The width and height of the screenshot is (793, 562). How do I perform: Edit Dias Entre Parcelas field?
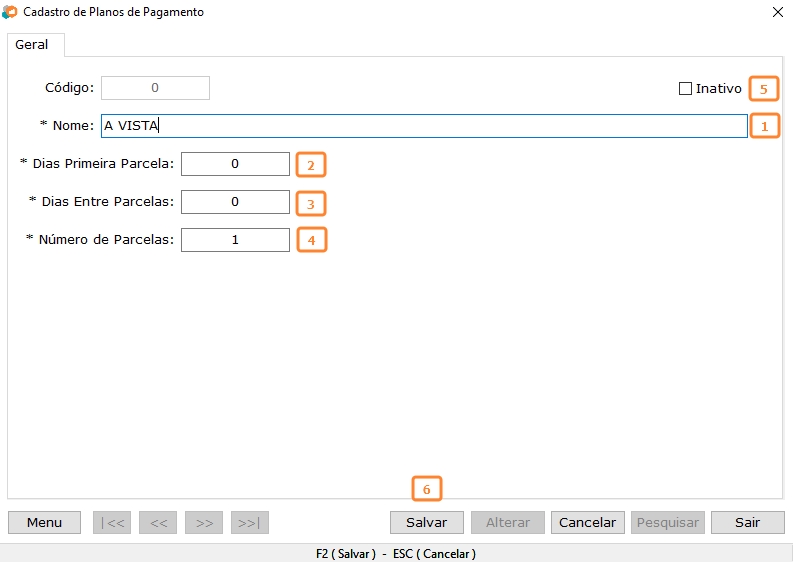[x=235, y=202]
